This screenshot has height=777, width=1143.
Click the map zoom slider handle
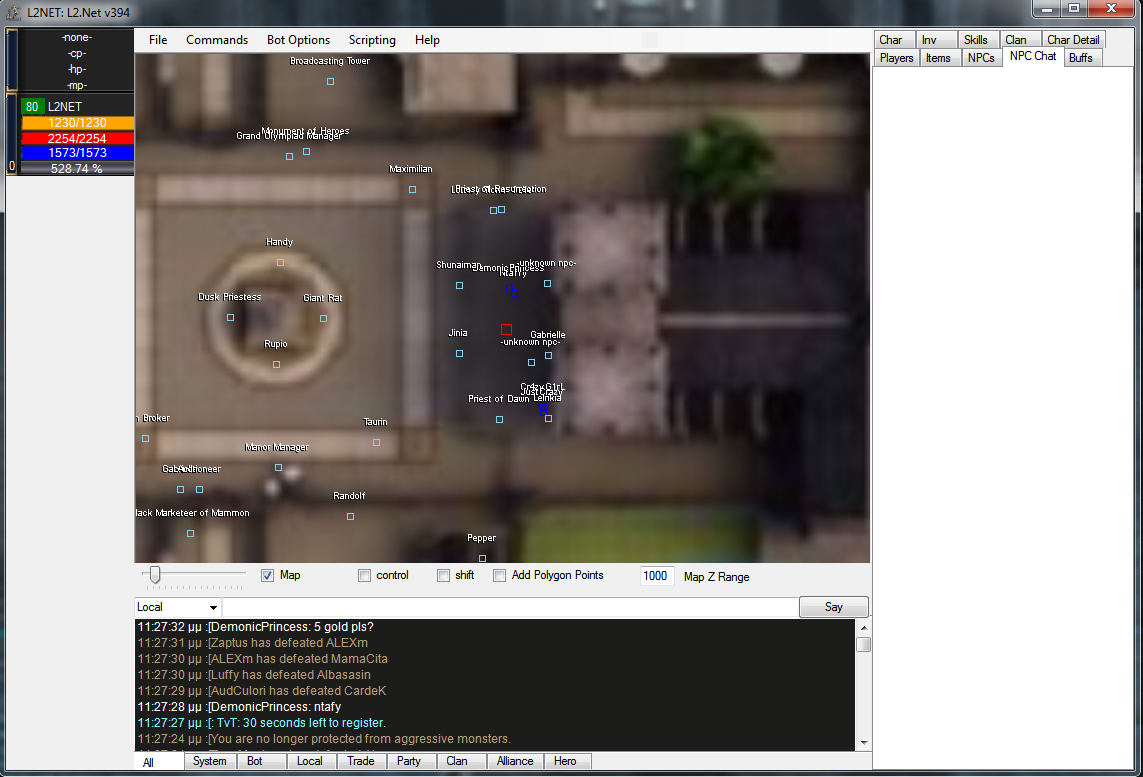[155, 575]
